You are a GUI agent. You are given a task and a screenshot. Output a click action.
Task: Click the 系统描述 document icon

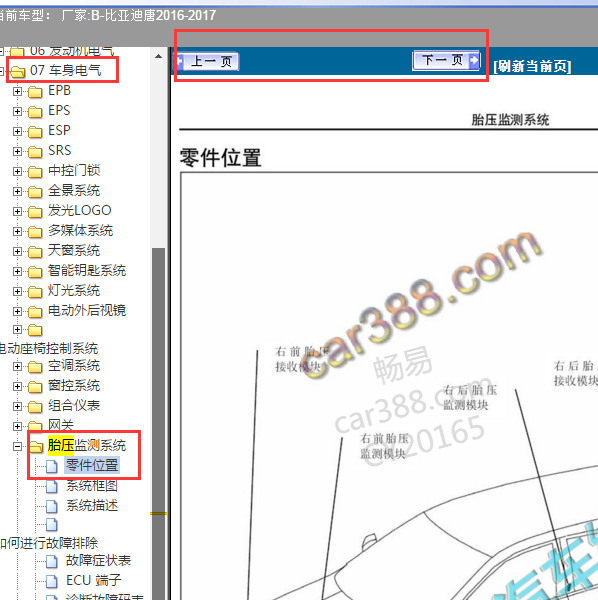[52, 506]
